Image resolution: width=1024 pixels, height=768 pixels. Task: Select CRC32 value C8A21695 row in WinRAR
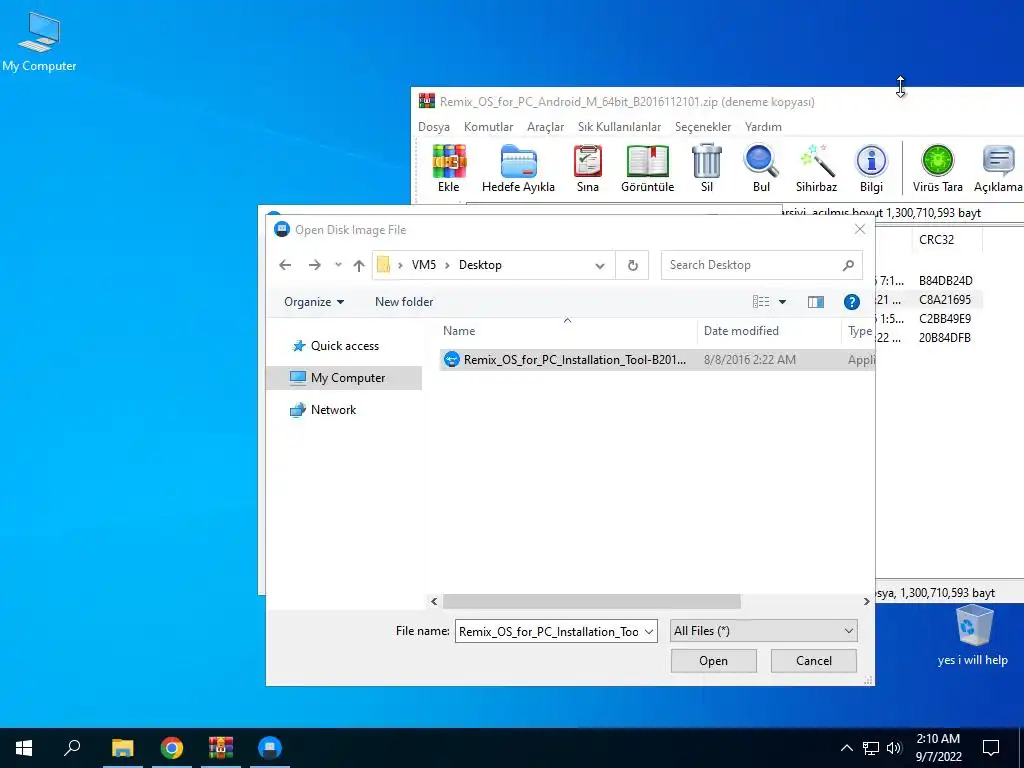coord(945,300)
